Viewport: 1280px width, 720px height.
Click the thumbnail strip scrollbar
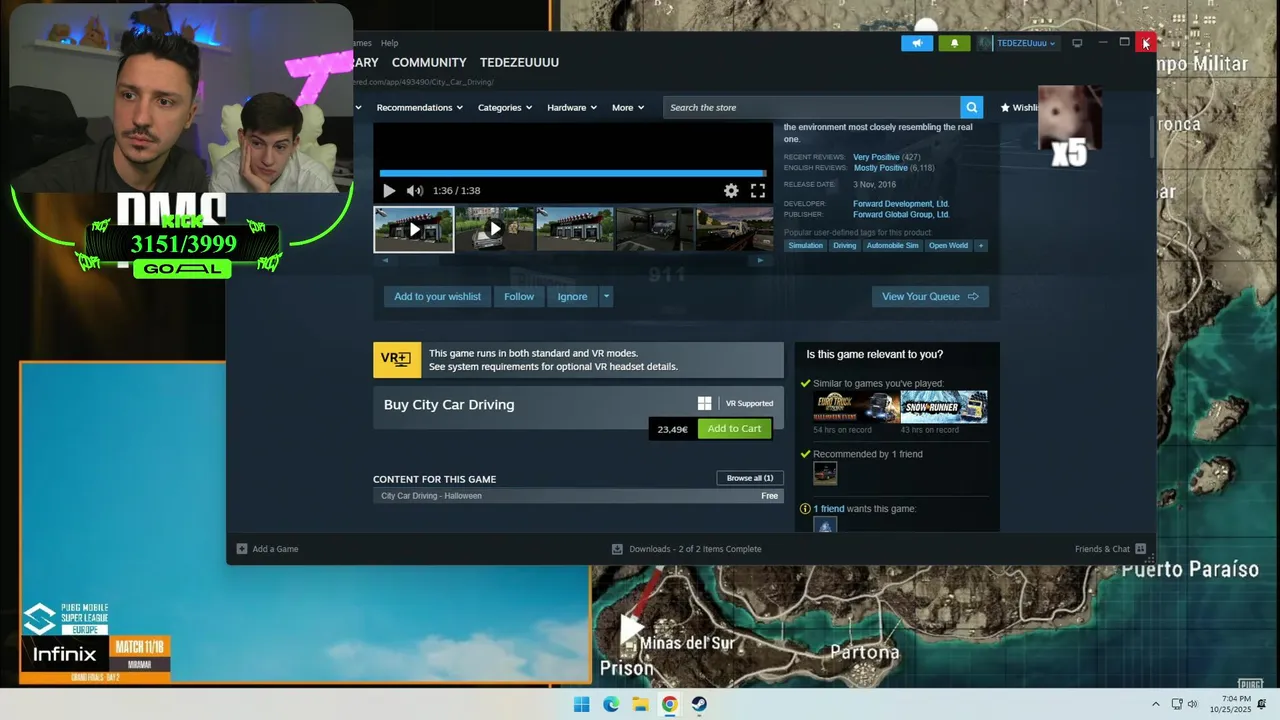click(572, 260)
